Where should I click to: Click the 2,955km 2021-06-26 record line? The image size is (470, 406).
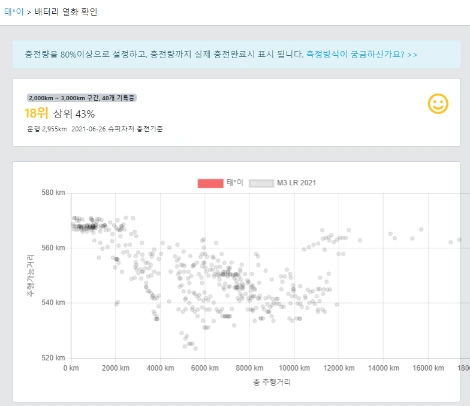pos(95,129)
